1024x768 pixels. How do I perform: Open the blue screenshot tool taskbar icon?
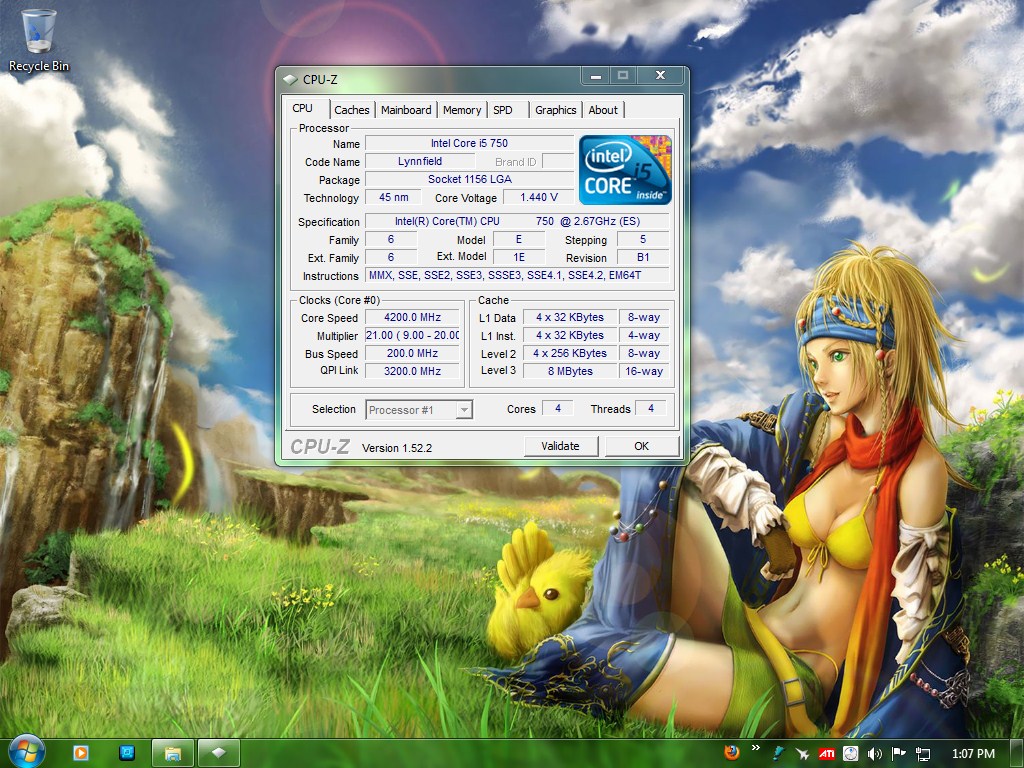127,753
